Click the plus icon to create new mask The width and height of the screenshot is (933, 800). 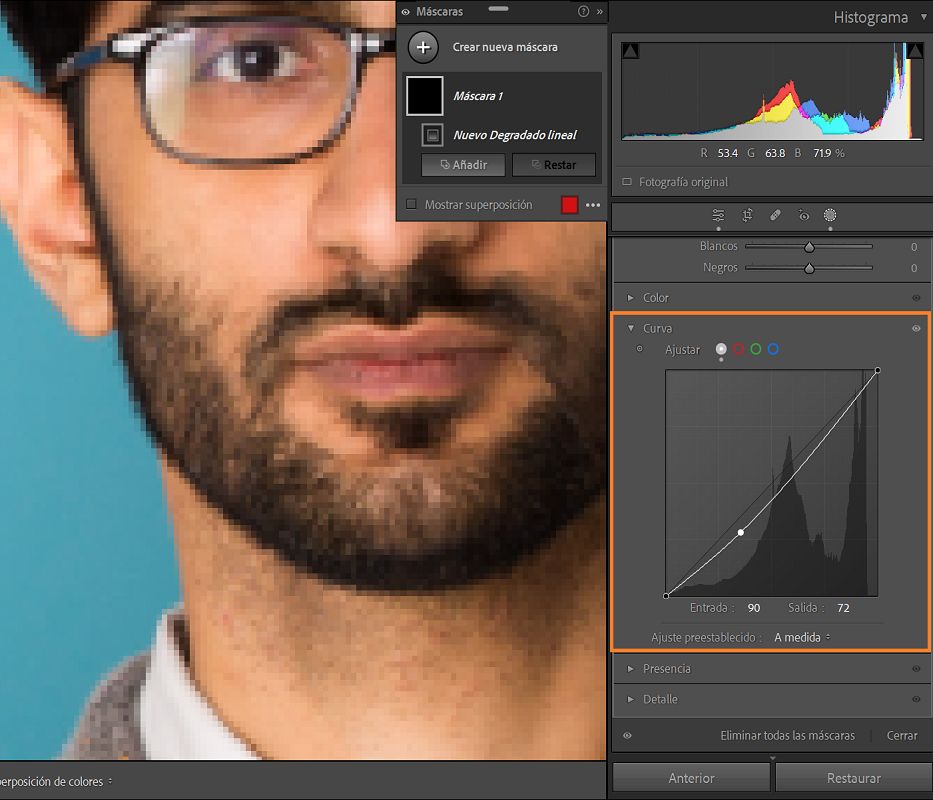(423, 47)
